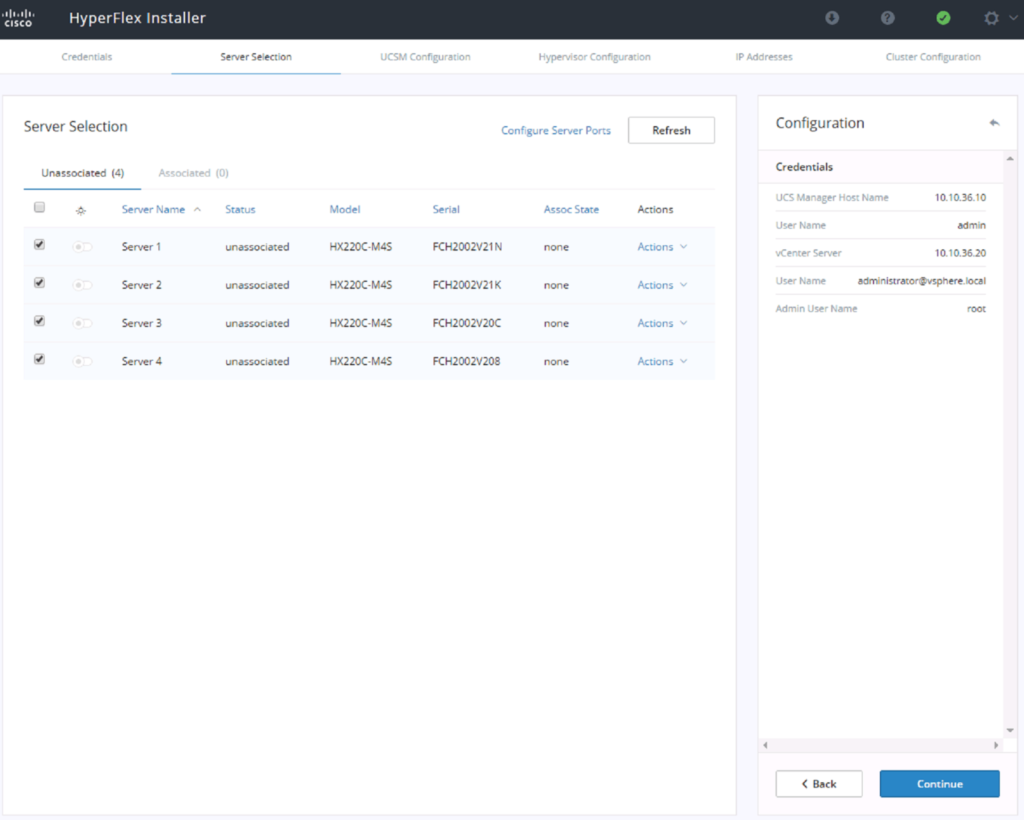The image size is (1024, 820).
Task: Click Server 3 unassociated status cell
Action: [x=257, y=323]
